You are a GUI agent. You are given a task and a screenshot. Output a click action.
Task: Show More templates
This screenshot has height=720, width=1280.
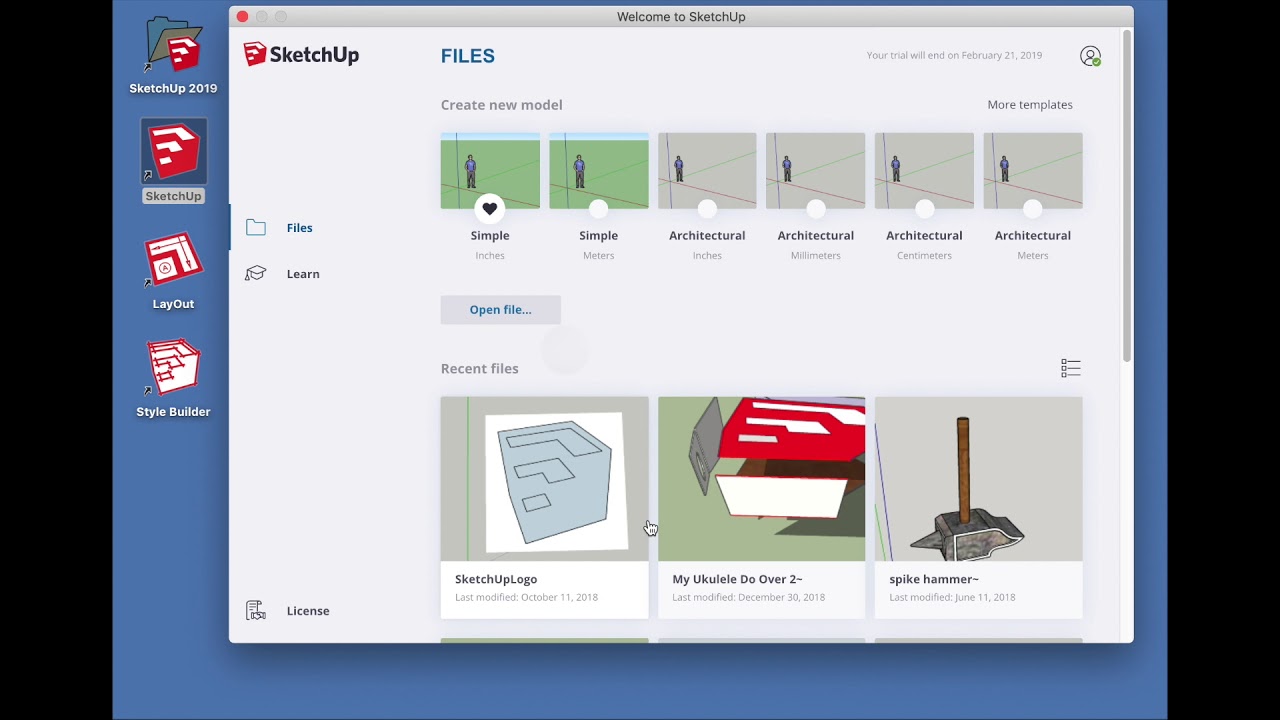(x=1030, y=105)
